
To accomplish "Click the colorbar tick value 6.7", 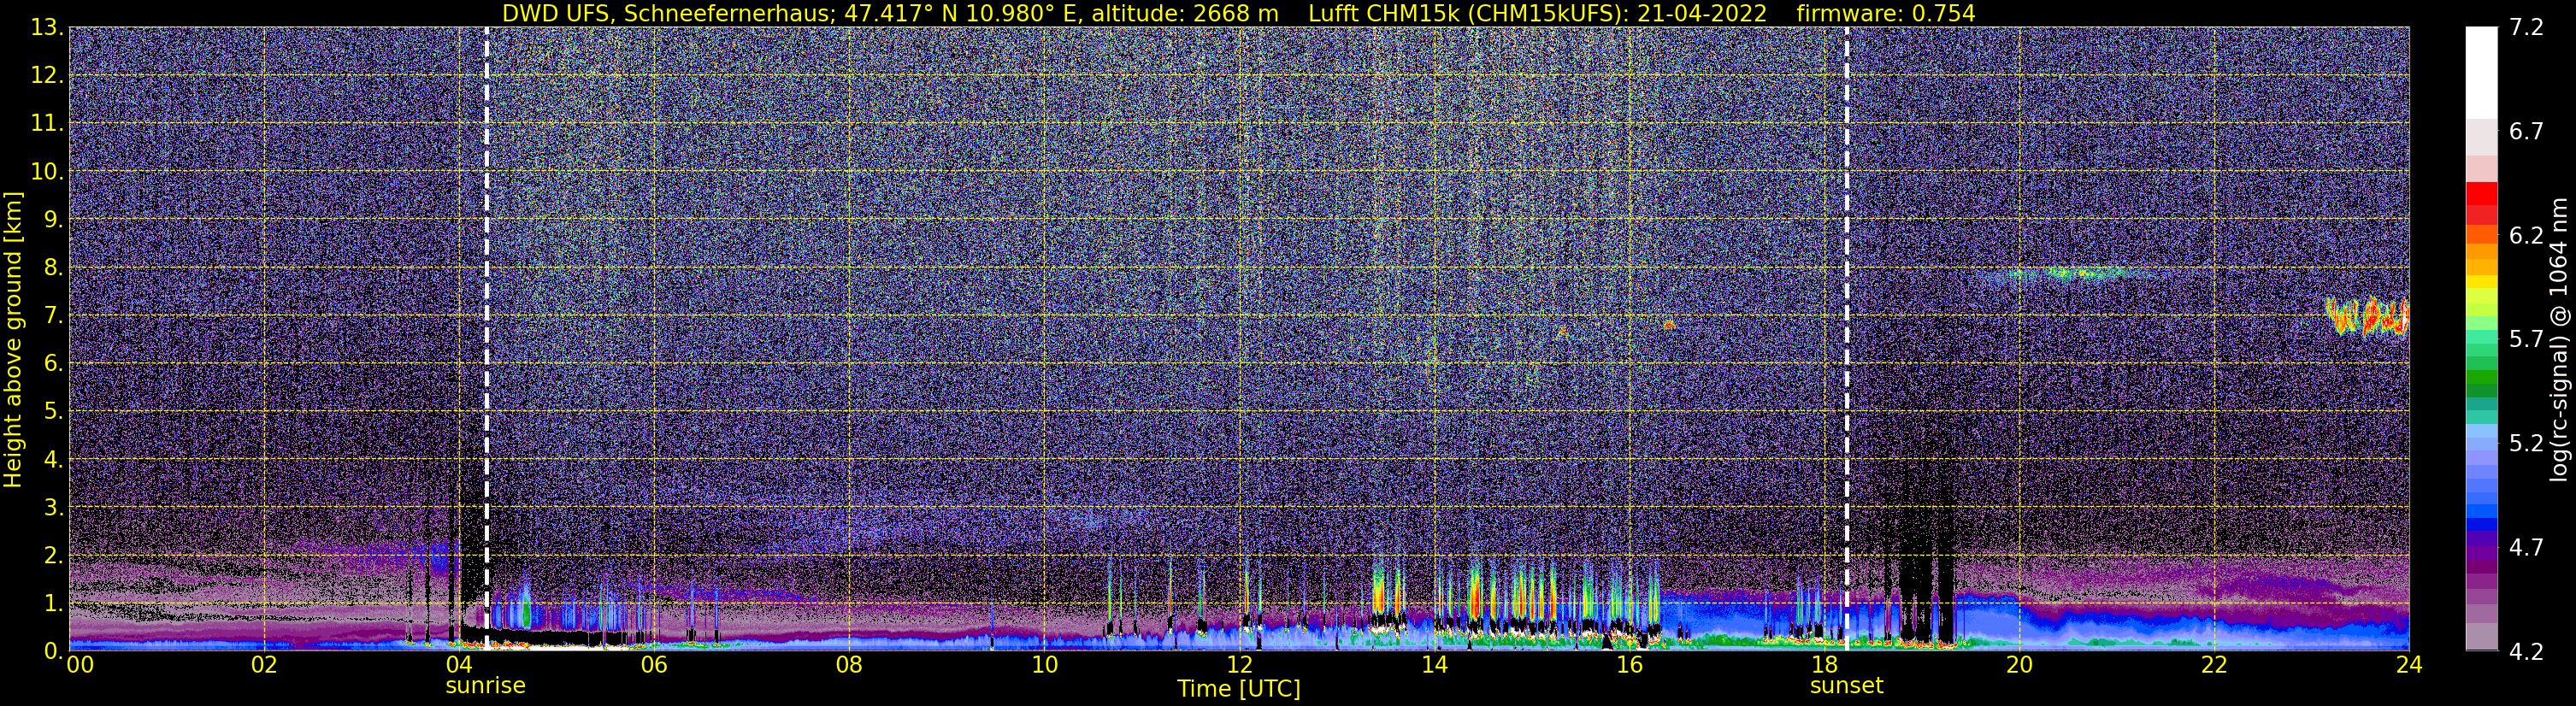I will [2526, 132].
